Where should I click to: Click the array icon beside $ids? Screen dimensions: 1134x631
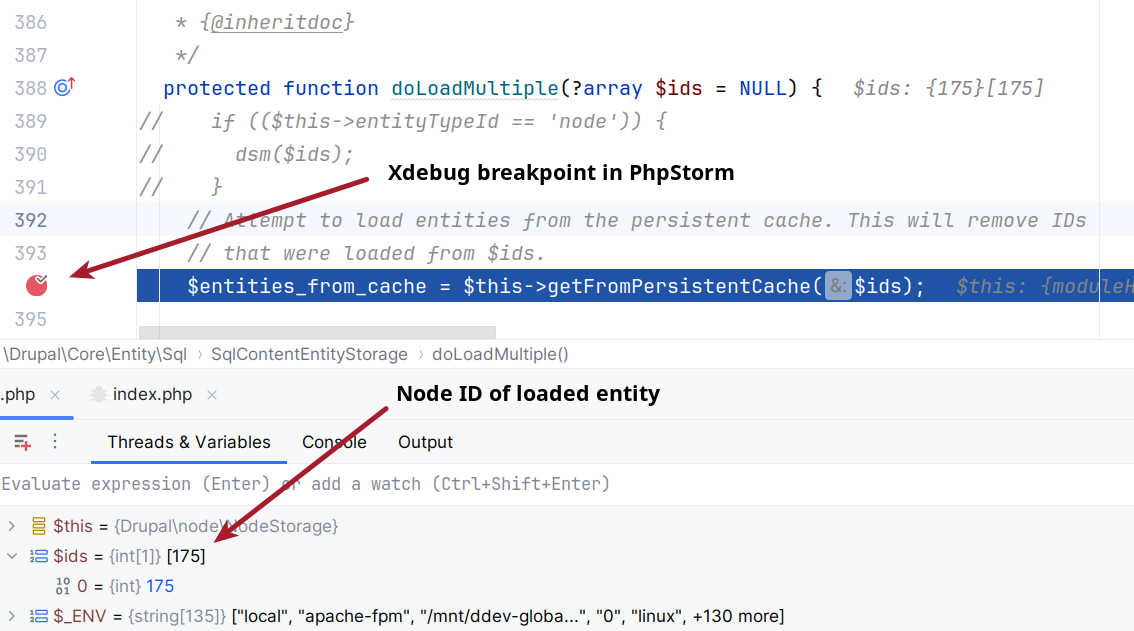point(38,556)
